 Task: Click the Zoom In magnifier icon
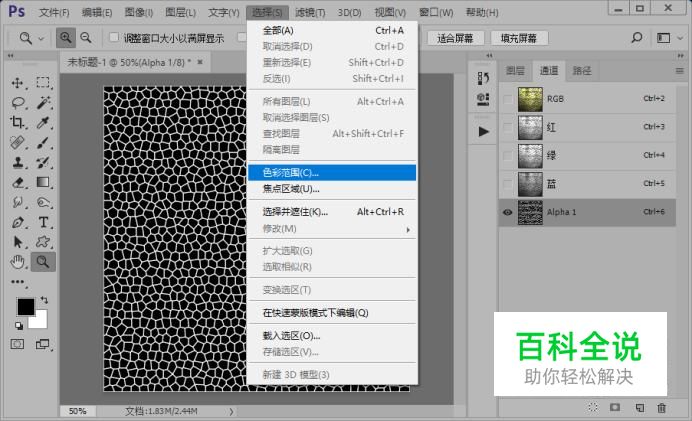tap(66, 38)
